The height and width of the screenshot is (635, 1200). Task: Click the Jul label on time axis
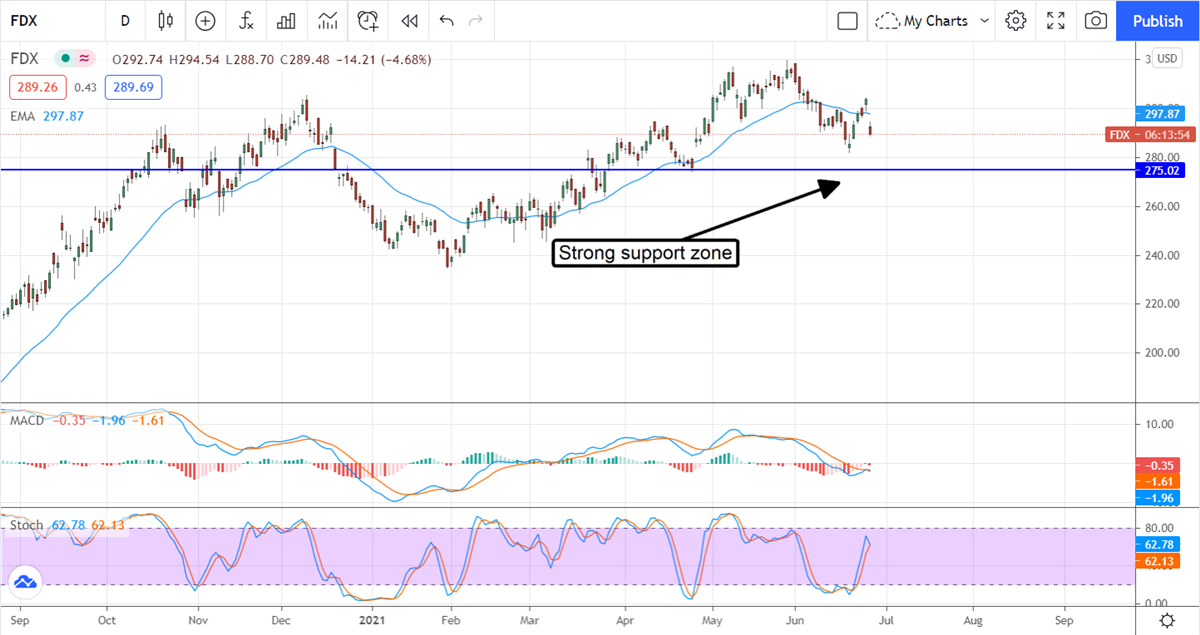pyautogui.click(x=885, y=620)
